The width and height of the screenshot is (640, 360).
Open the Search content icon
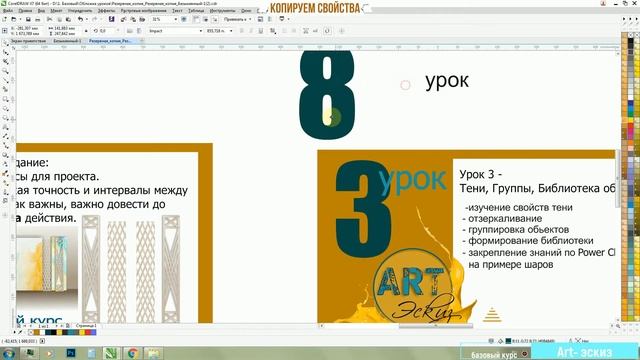click(111, 19)
